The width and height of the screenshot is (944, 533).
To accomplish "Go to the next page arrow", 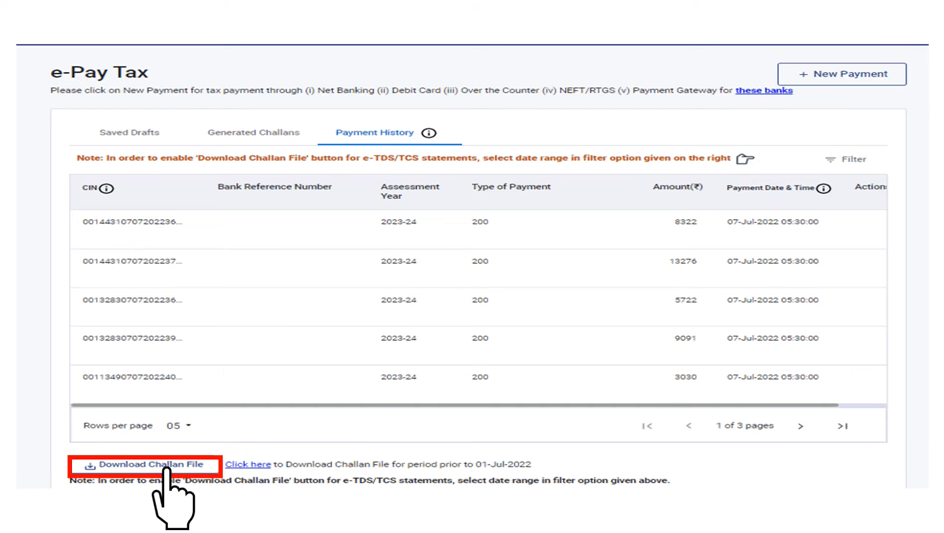I will click(800, 426).
